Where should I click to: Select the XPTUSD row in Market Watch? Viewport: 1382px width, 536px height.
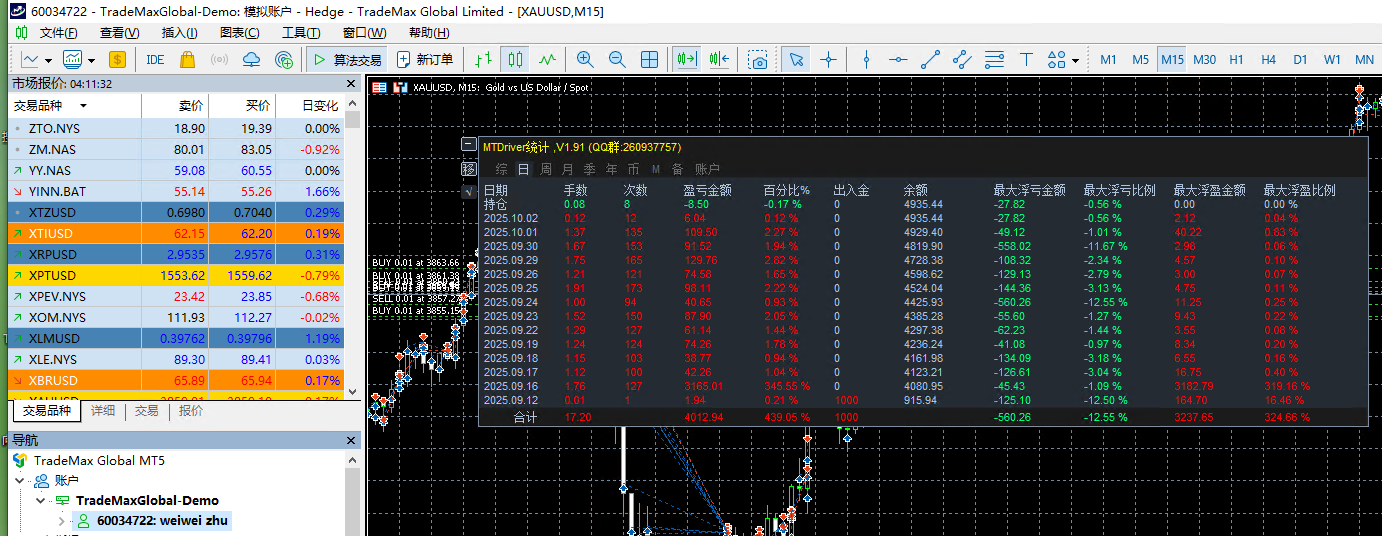176,275
